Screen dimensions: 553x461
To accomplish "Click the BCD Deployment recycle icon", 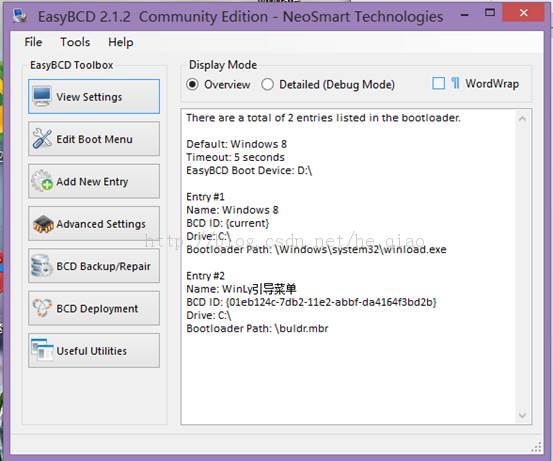I will click(x=42, y=308).
